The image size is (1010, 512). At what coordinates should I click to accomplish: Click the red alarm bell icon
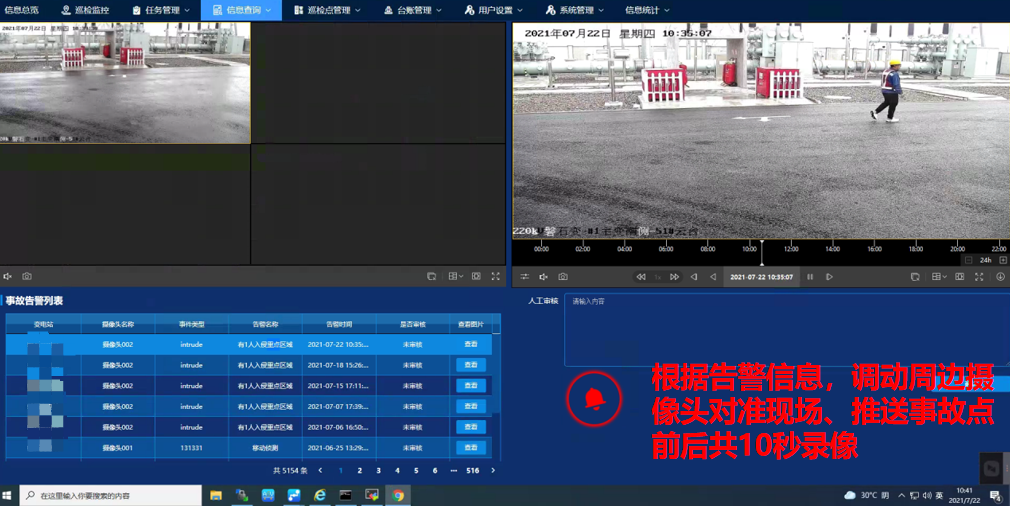pos(594,399)
